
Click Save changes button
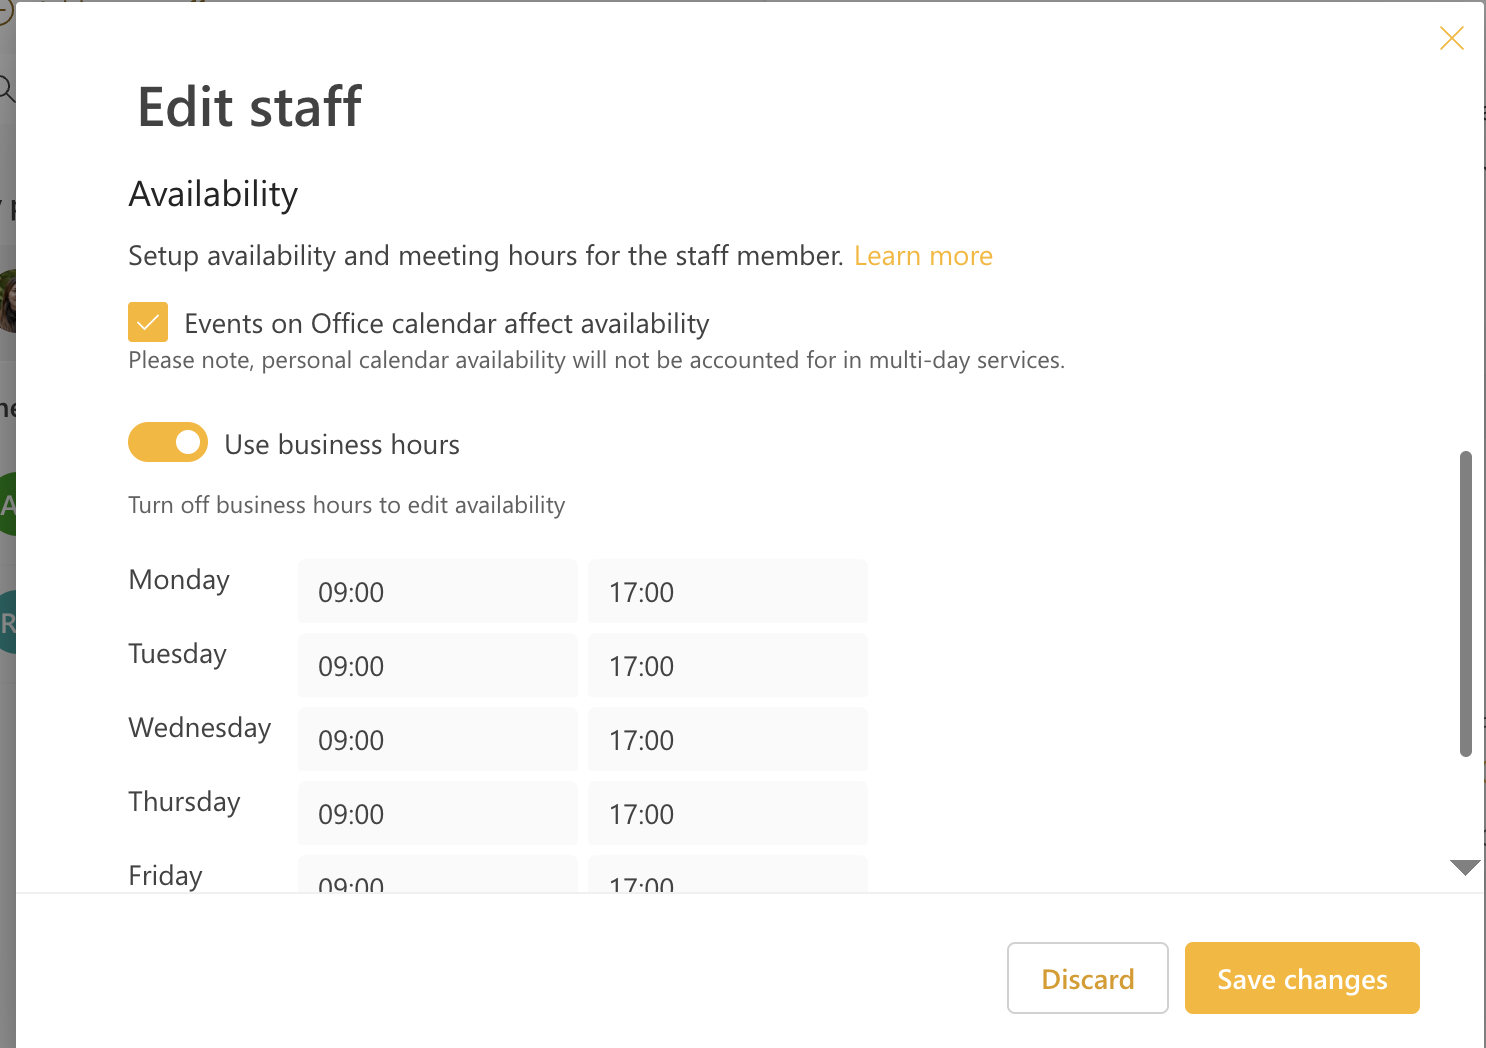[1302, 978]
